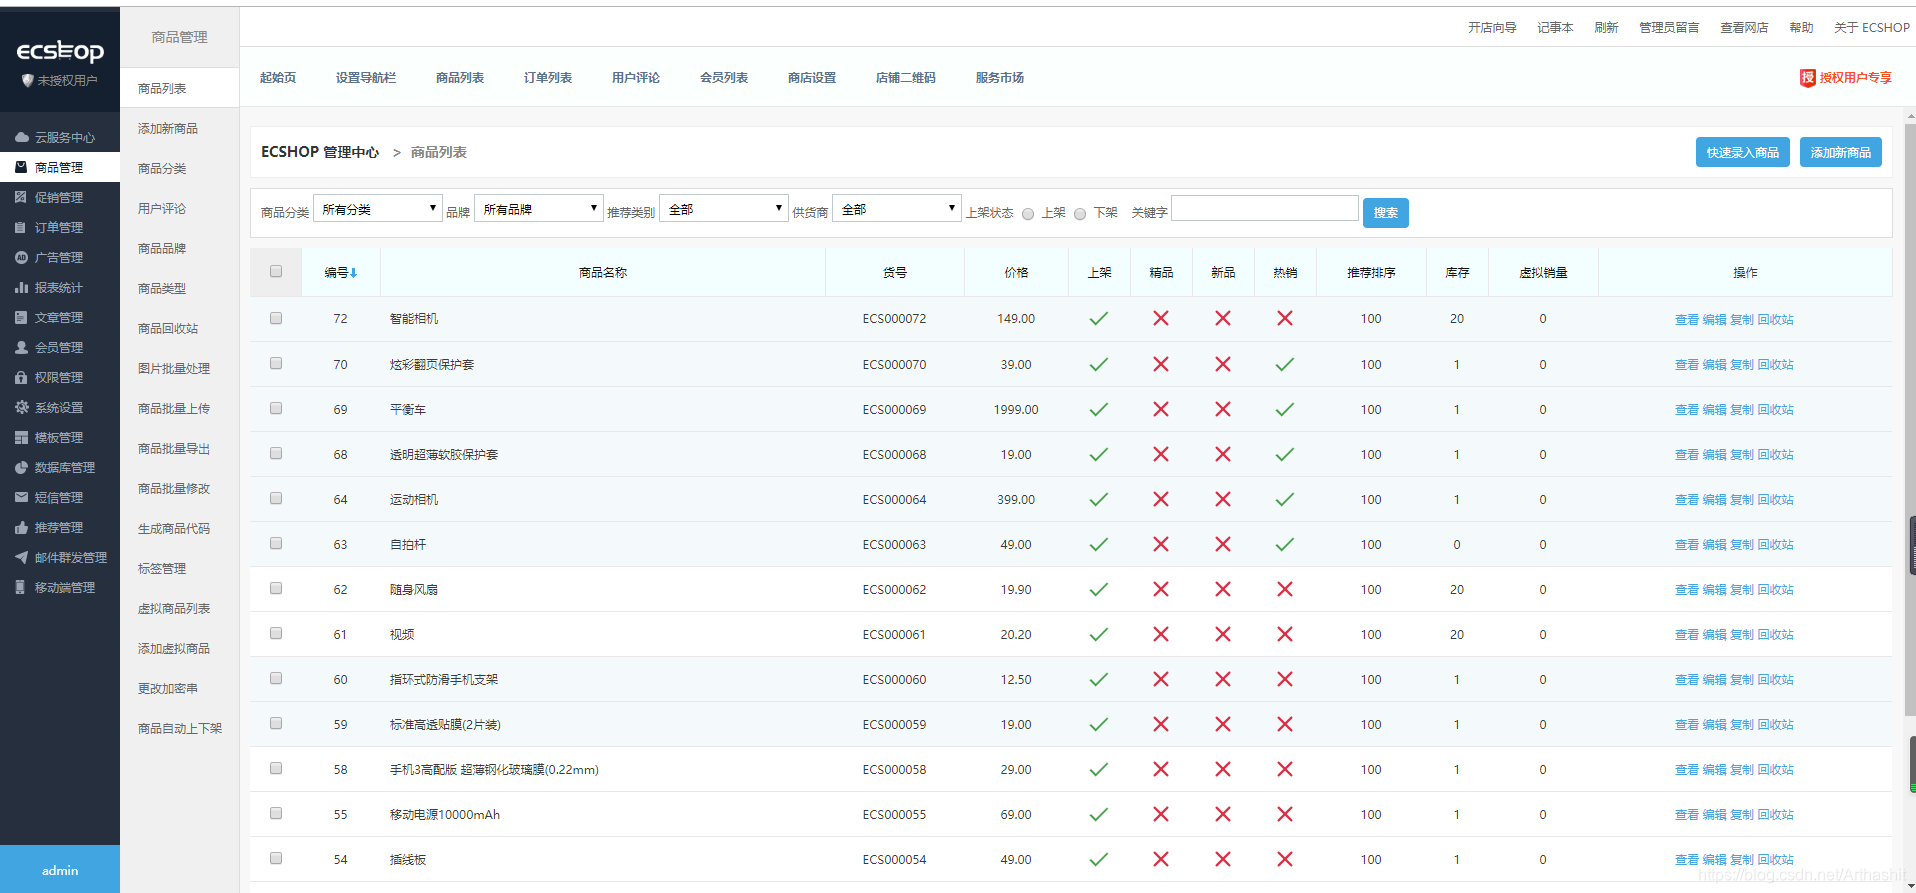
Task: Open 商品批量上传 in submenu
Action: pyautogui.click(x=174, y=409)
